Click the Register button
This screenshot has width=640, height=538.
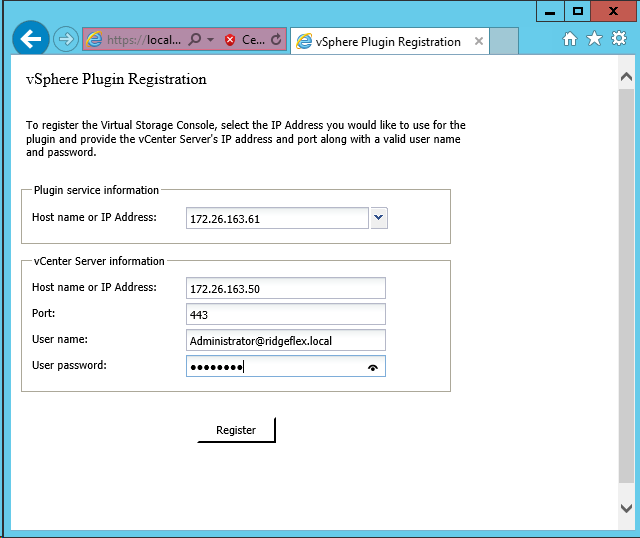tap(236, 430)
